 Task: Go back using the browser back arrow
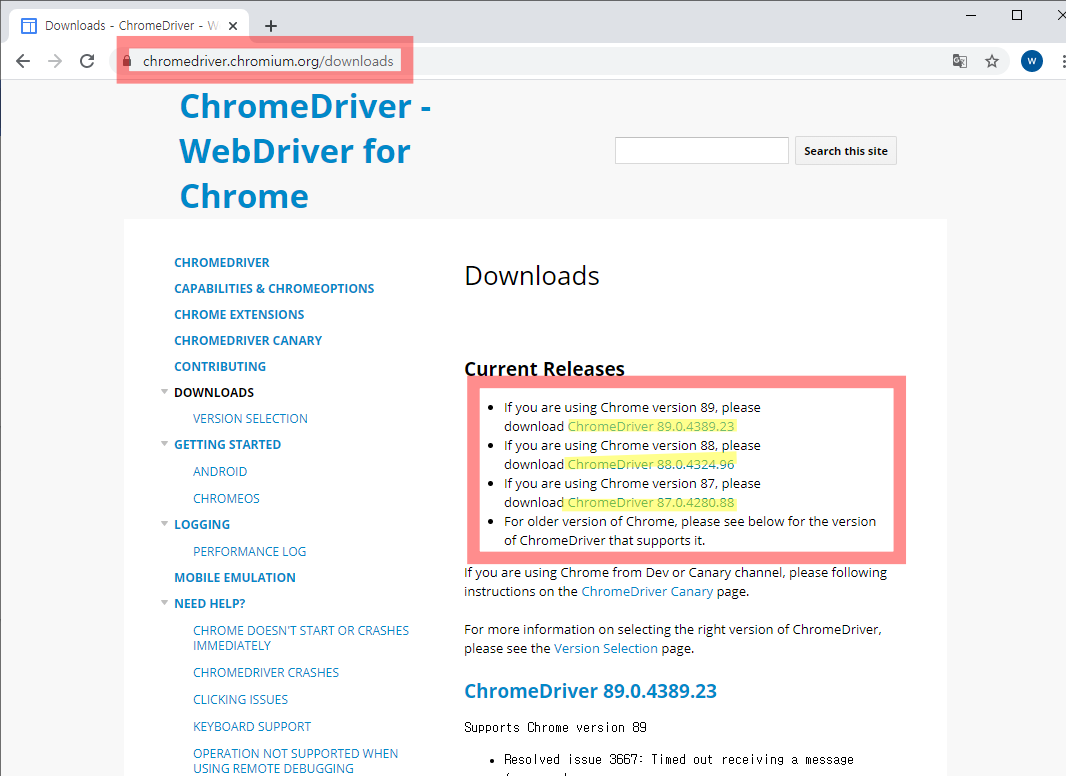(23, 61)
